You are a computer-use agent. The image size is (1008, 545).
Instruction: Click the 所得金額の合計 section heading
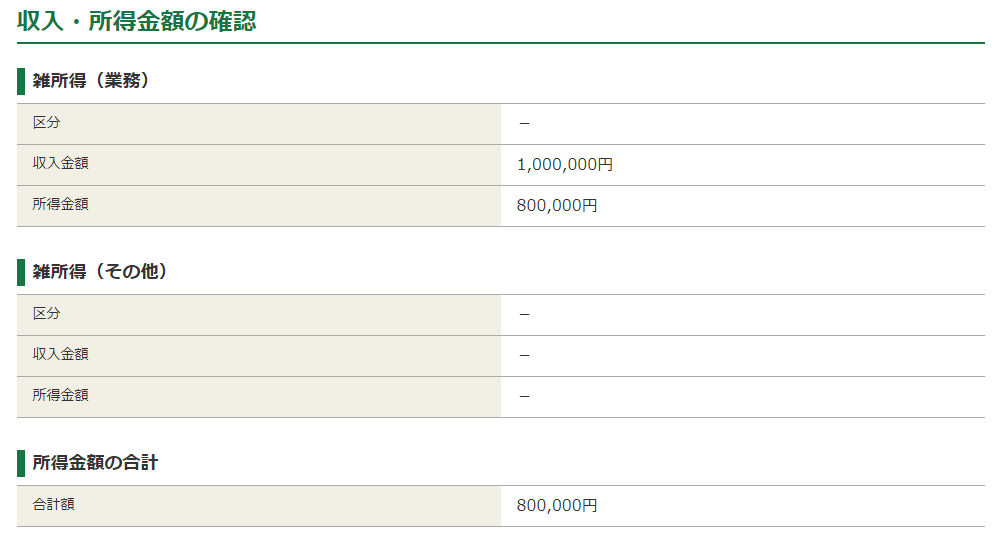[95, 463]
